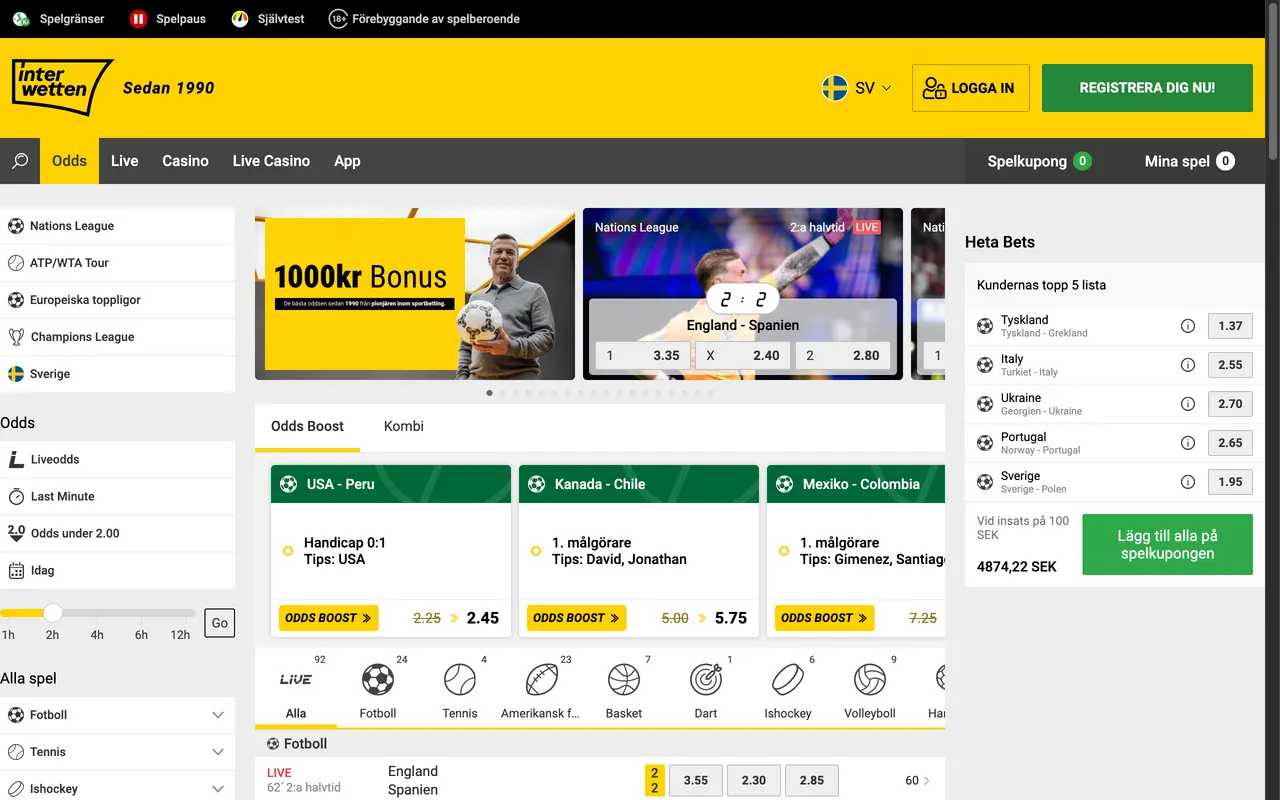Screen dimensions: 1280x800
Task: Click info icon for Portugal bet
Action: (x=1188, y=443)
